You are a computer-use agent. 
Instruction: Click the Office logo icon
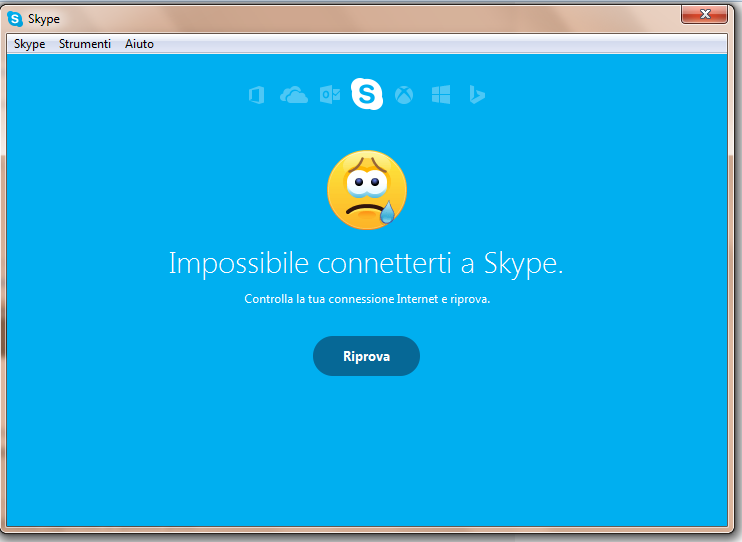click(256, 95)
